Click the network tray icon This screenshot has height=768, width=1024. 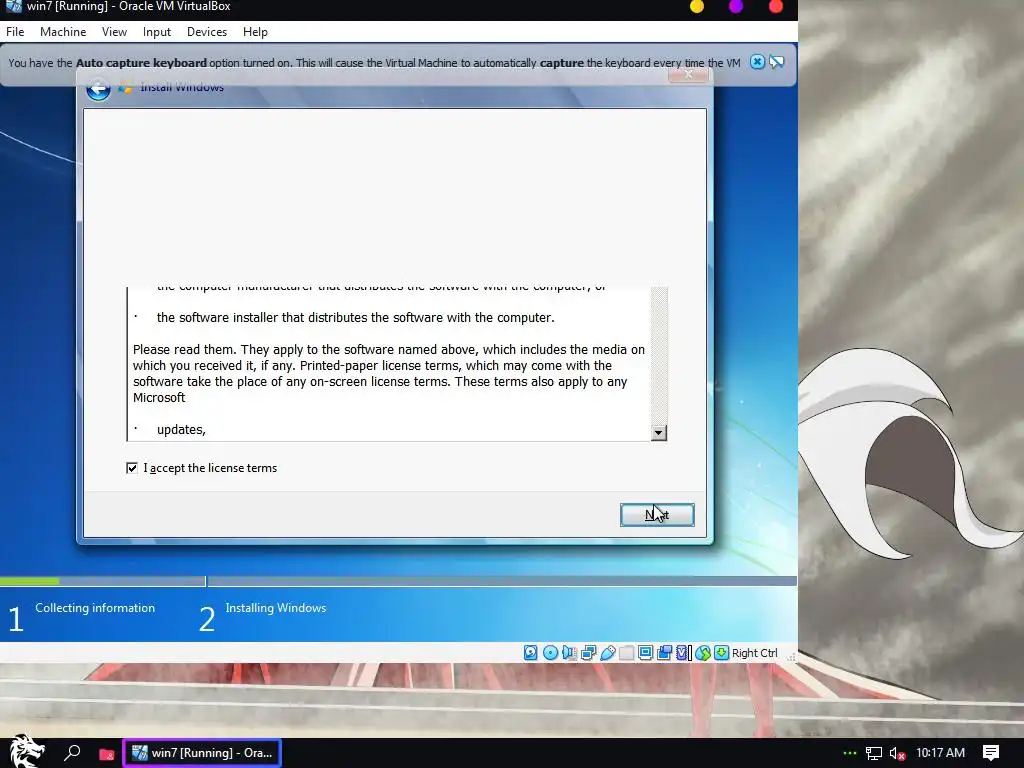874,753
